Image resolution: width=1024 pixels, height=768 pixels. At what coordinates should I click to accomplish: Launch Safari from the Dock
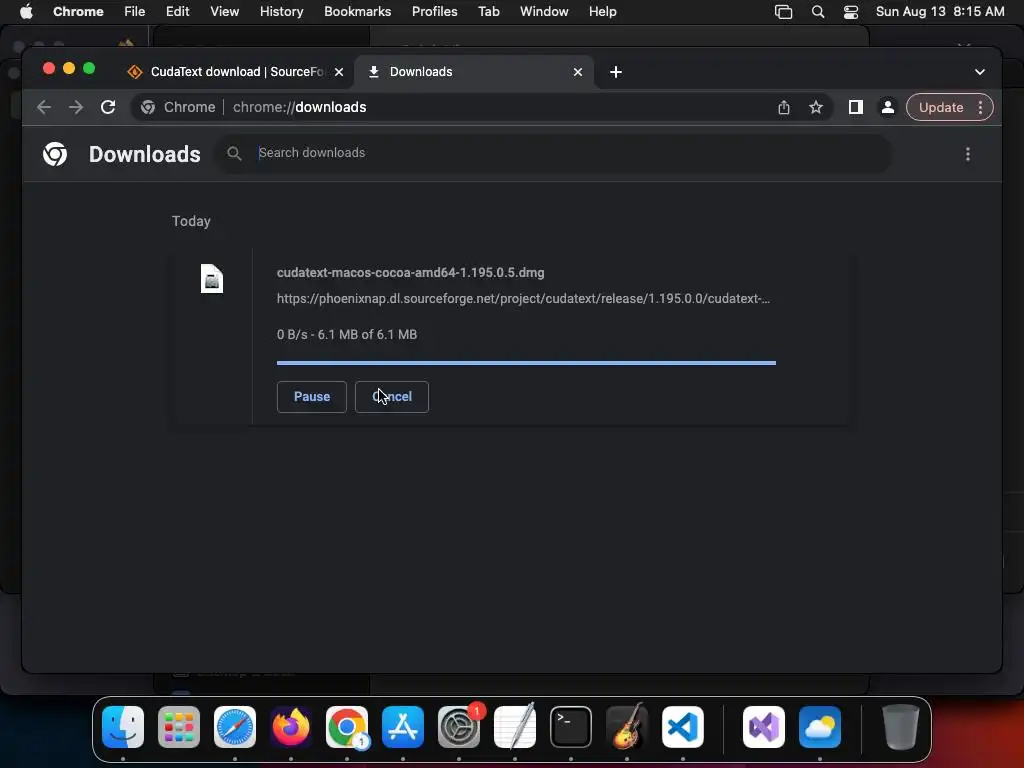pyautogui.click(x=235, y=727)
